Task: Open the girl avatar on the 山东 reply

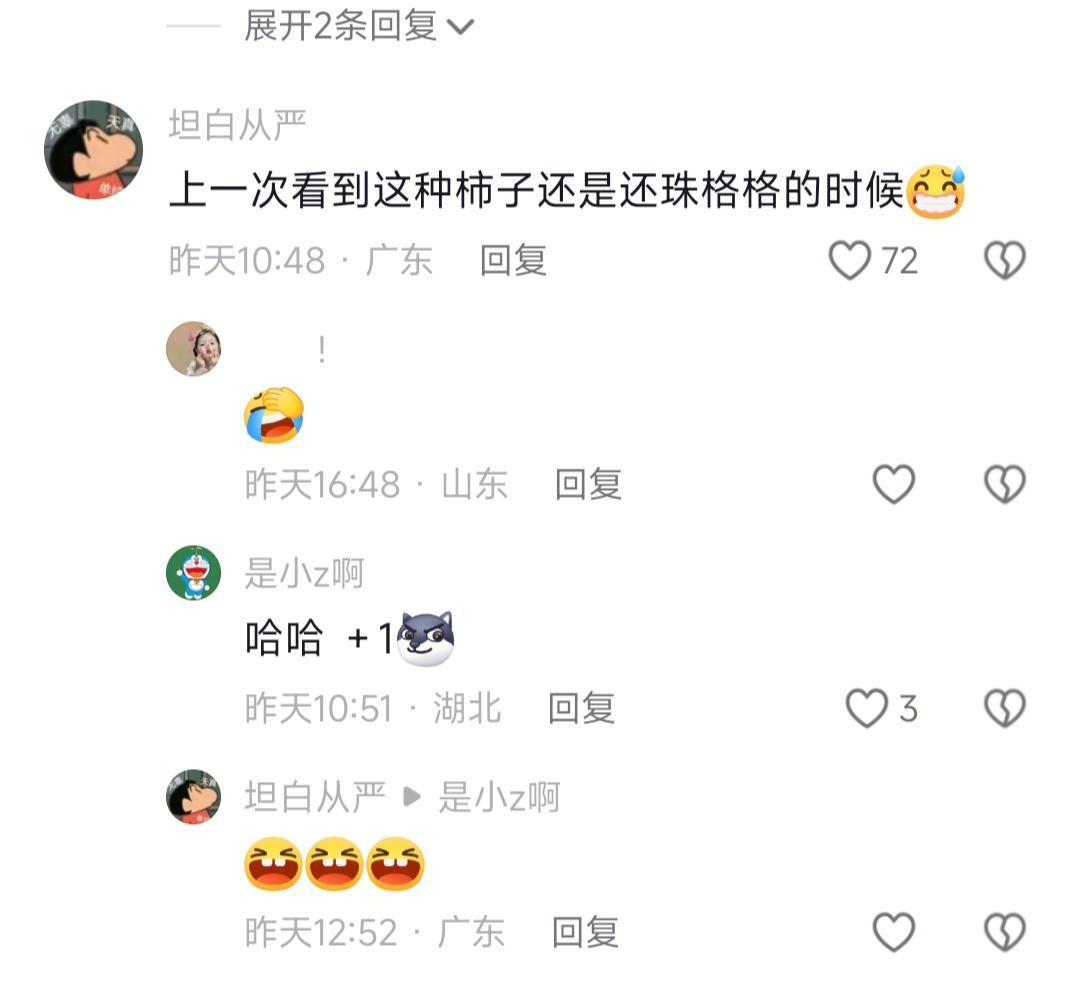Action: pyautogui.click(x=193, y=348)
